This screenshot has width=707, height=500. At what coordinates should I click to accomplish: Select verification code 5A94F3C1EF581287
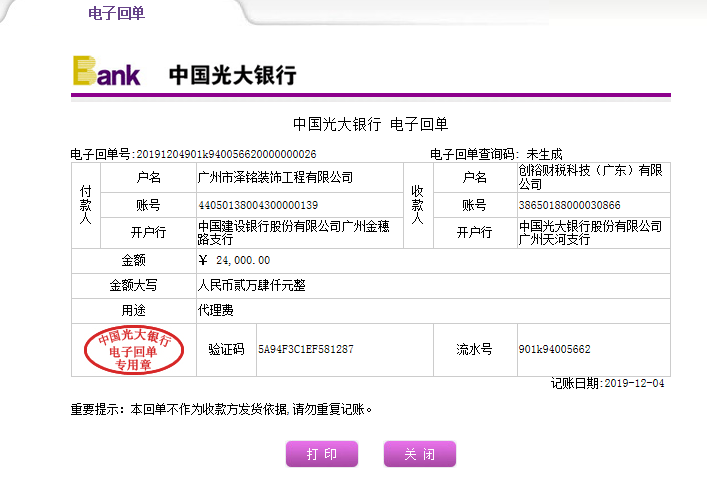pyautogui.click(x=306, y=349)
